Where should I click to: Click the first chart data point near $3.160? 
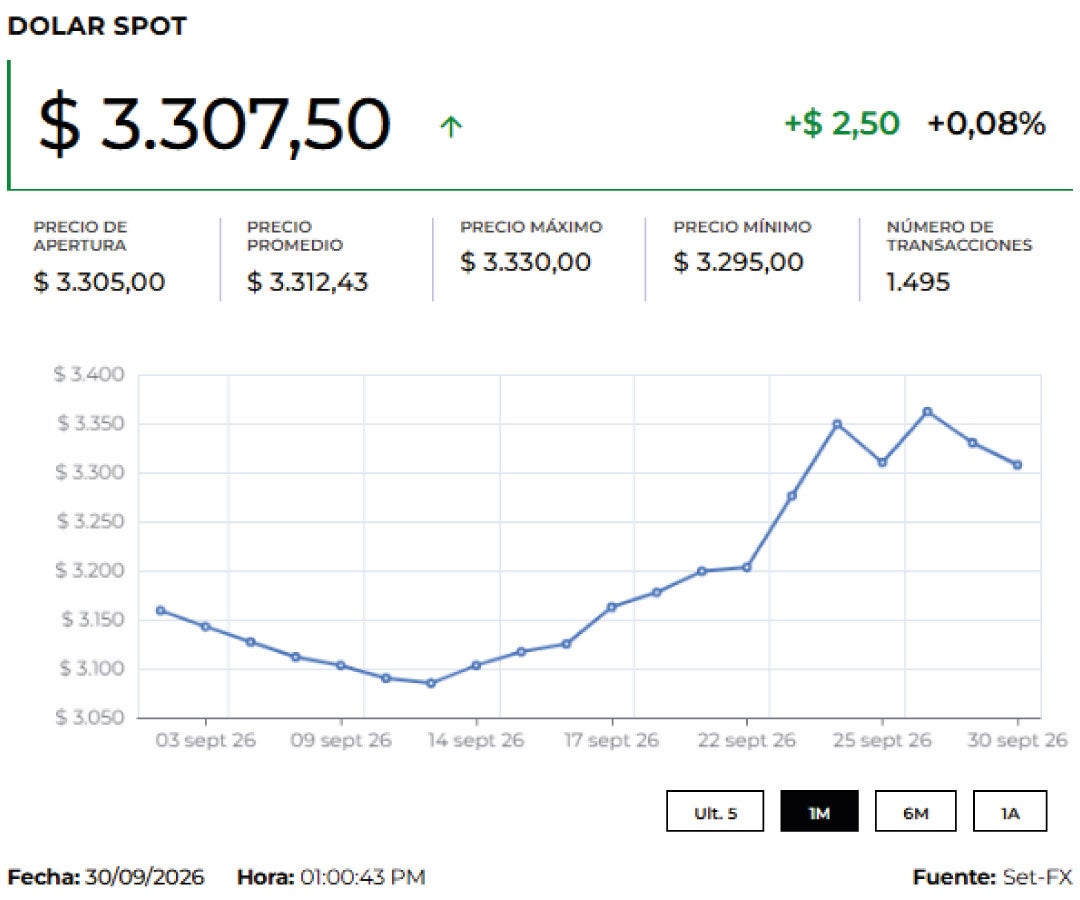[x=160, y=611]
